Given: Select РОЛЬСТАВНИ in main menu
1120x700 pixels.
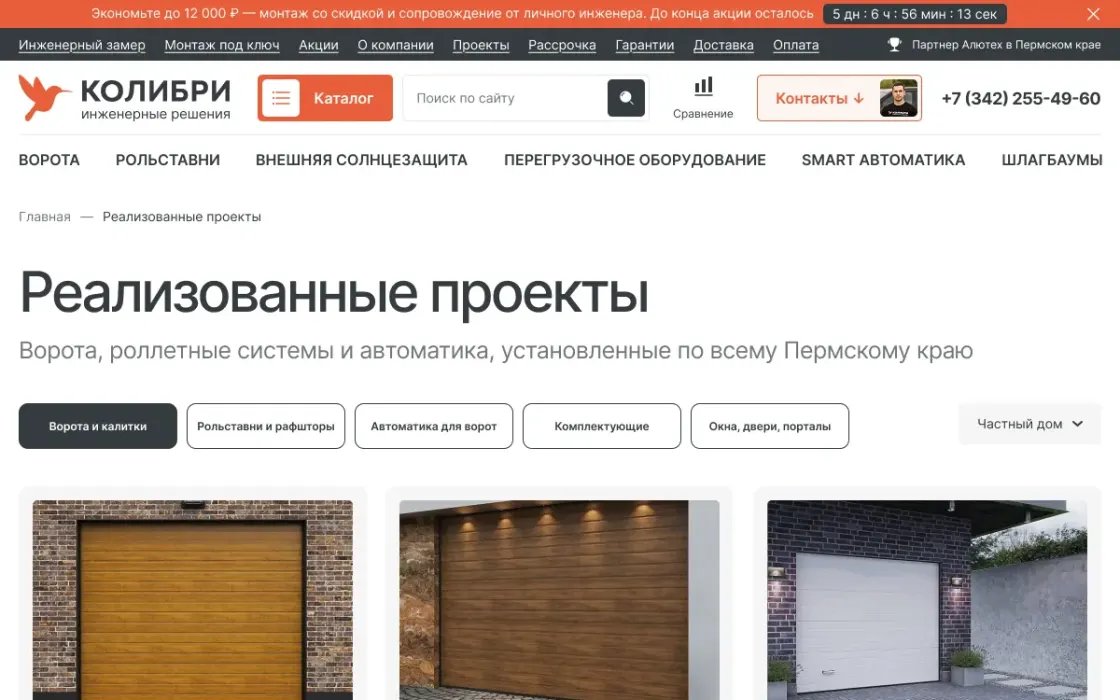Looking at the screenshot, I should click(x=168, y=160).
